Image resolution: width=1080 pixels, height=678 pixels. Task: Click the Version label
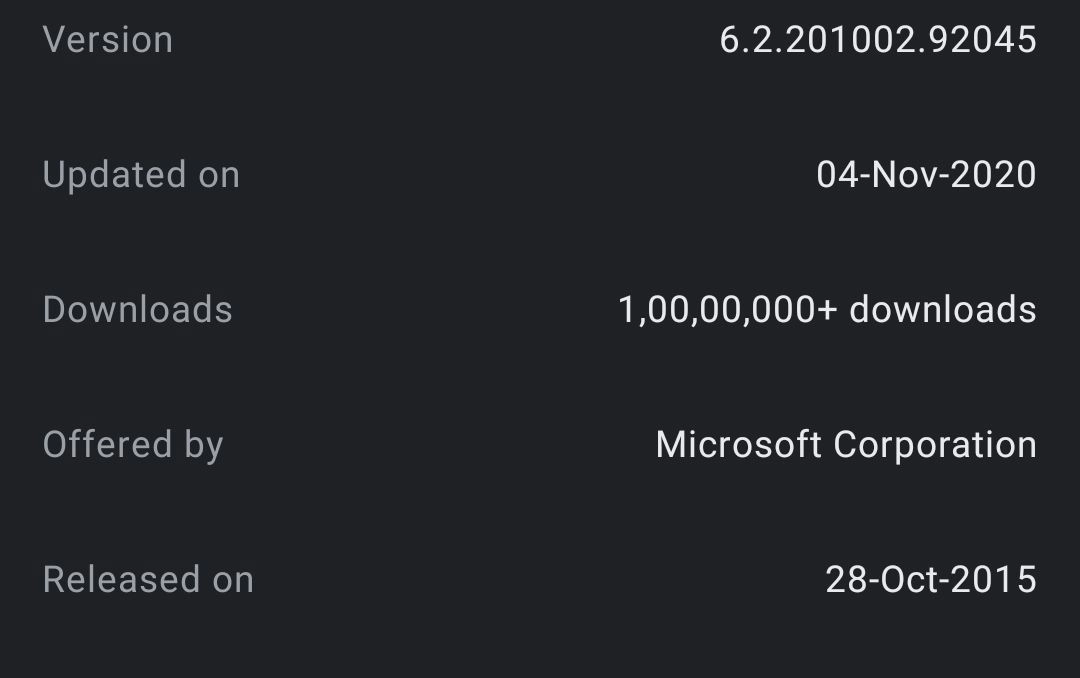click(108, 40)
